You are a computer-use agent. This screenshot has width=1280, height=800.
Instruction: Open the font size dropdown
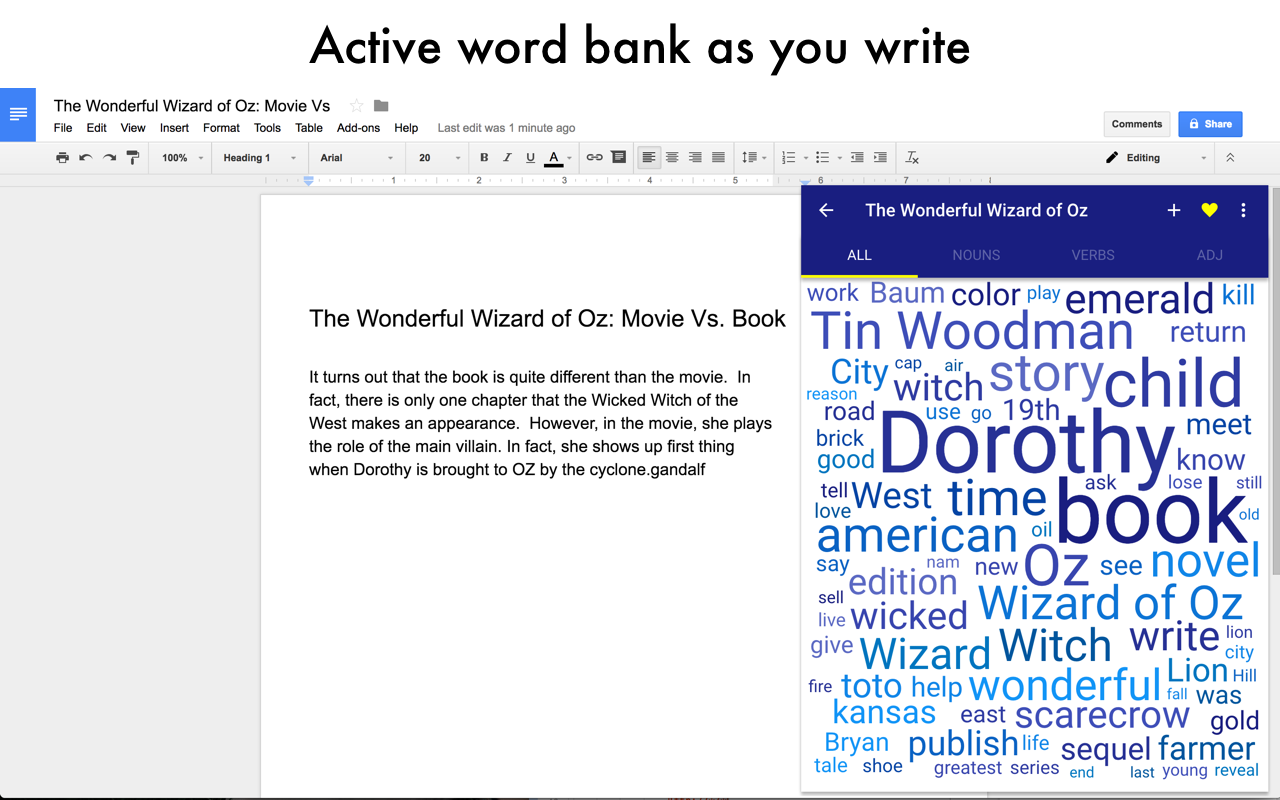(x=437, y=157)
